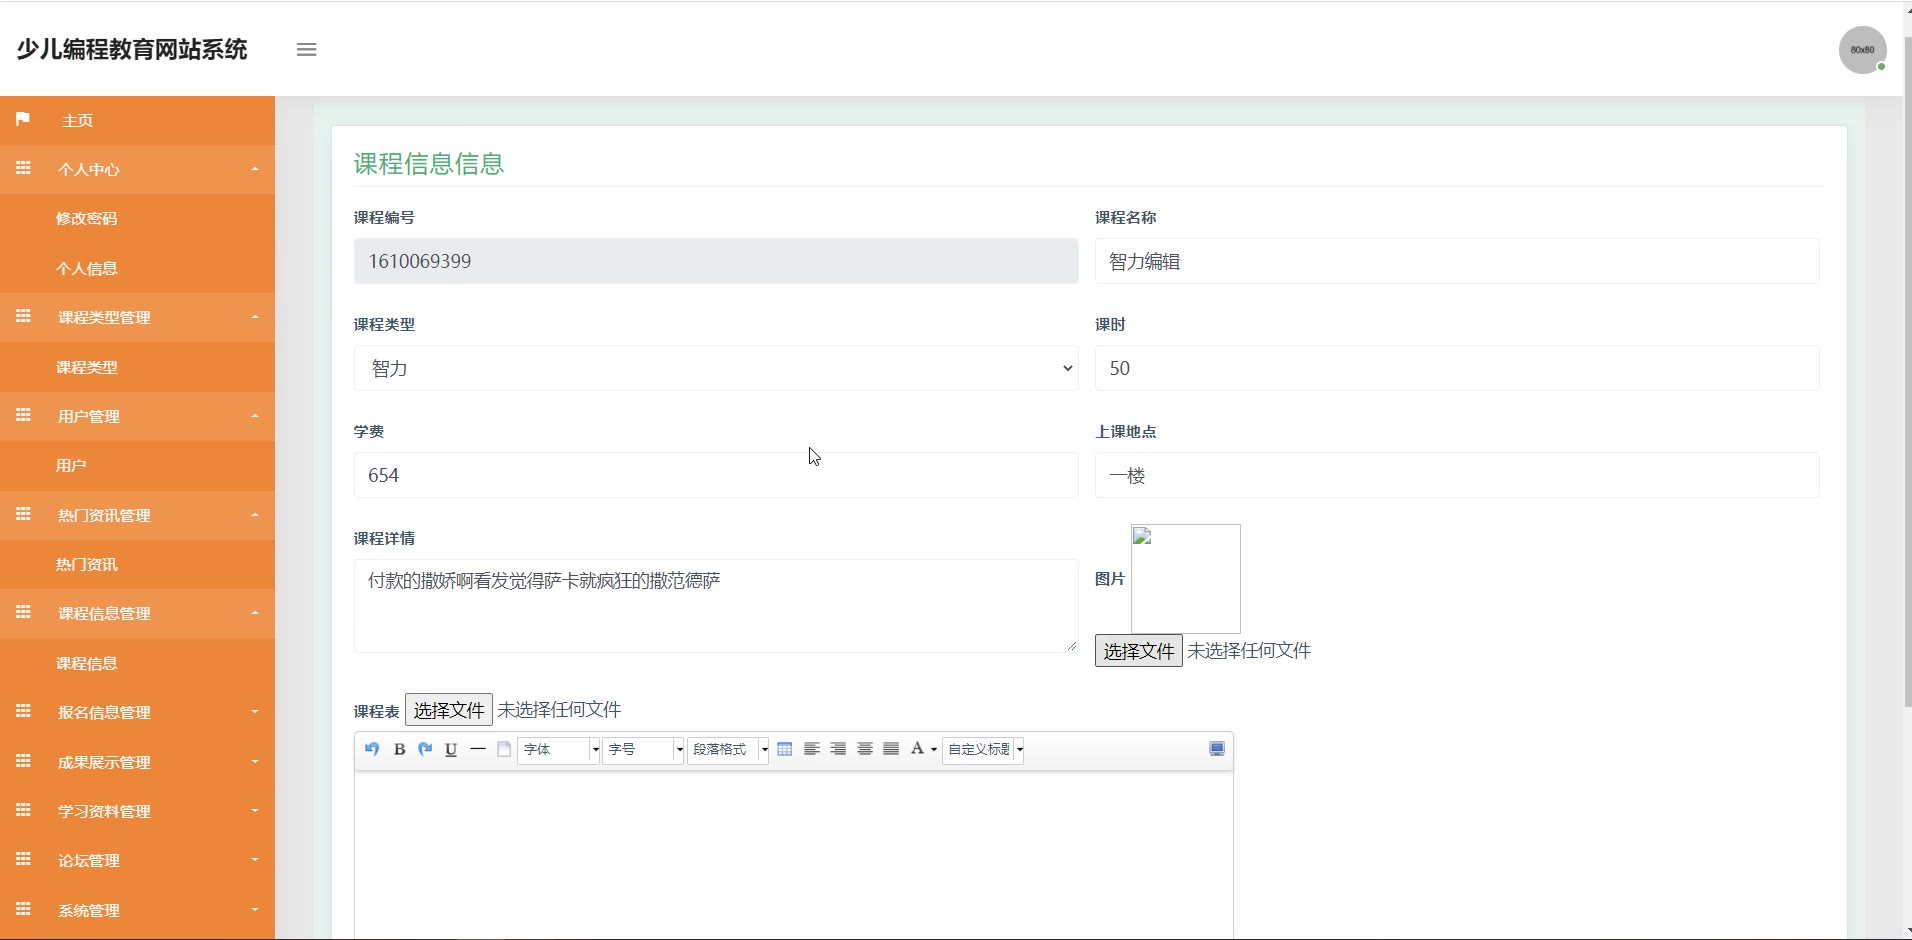Expand the 报名信息管理 menu arrow

[x=255, y=712]
